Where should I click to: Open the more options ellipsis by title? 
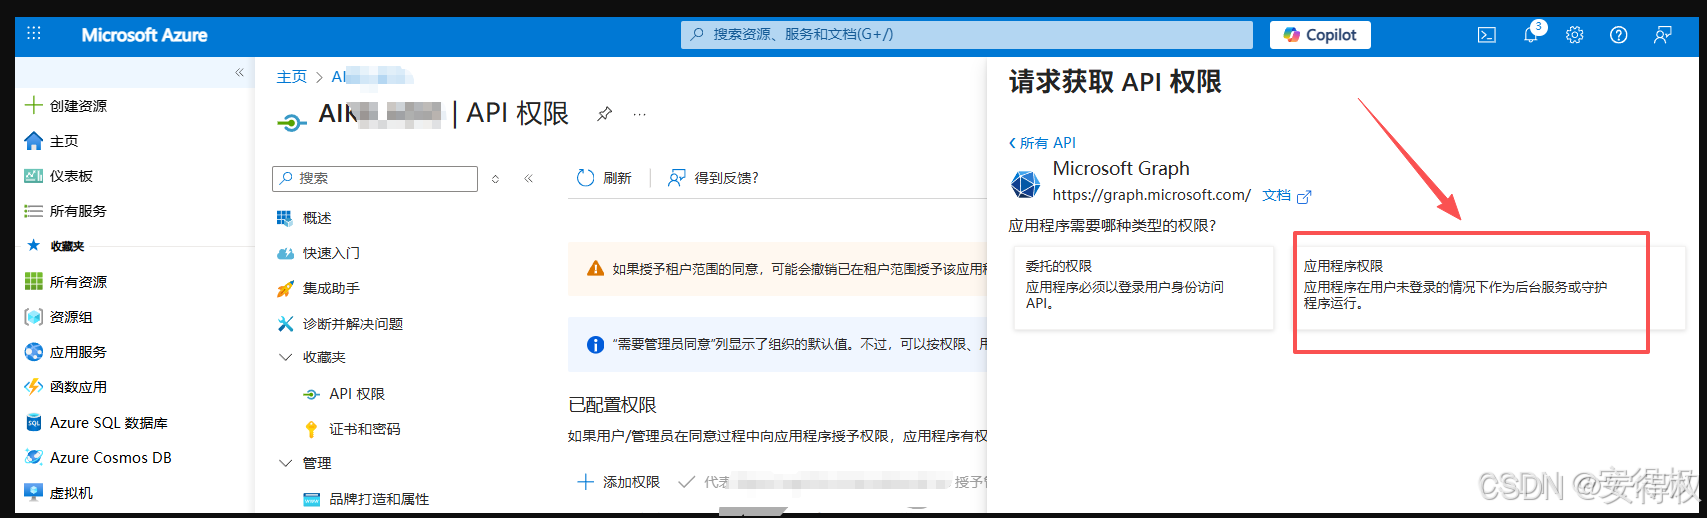tap(640, 114)
